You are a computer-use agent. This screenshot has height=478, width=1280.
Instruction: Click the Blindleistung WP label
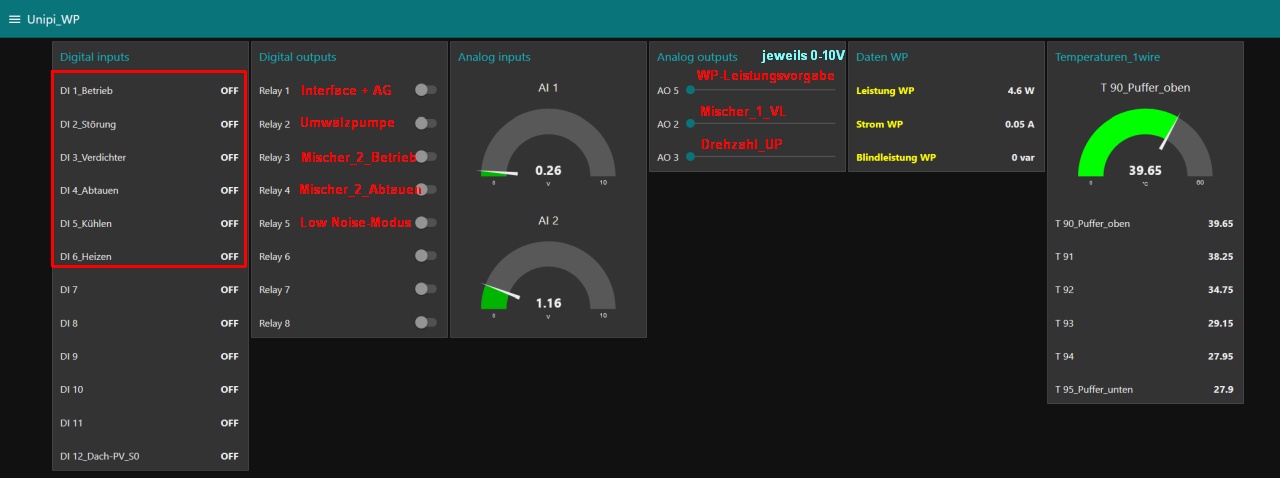point(897,157)
